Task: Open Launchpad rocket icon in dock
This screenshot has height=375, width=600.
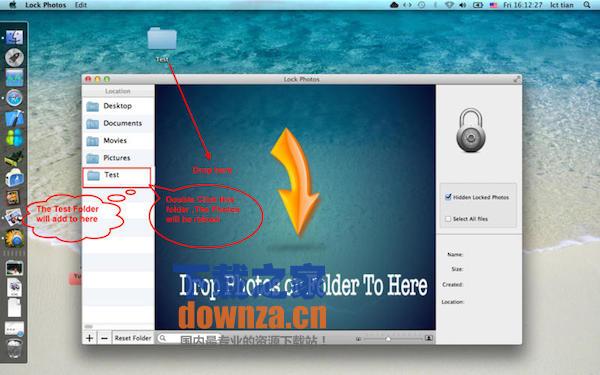Action: click(14, 57)
